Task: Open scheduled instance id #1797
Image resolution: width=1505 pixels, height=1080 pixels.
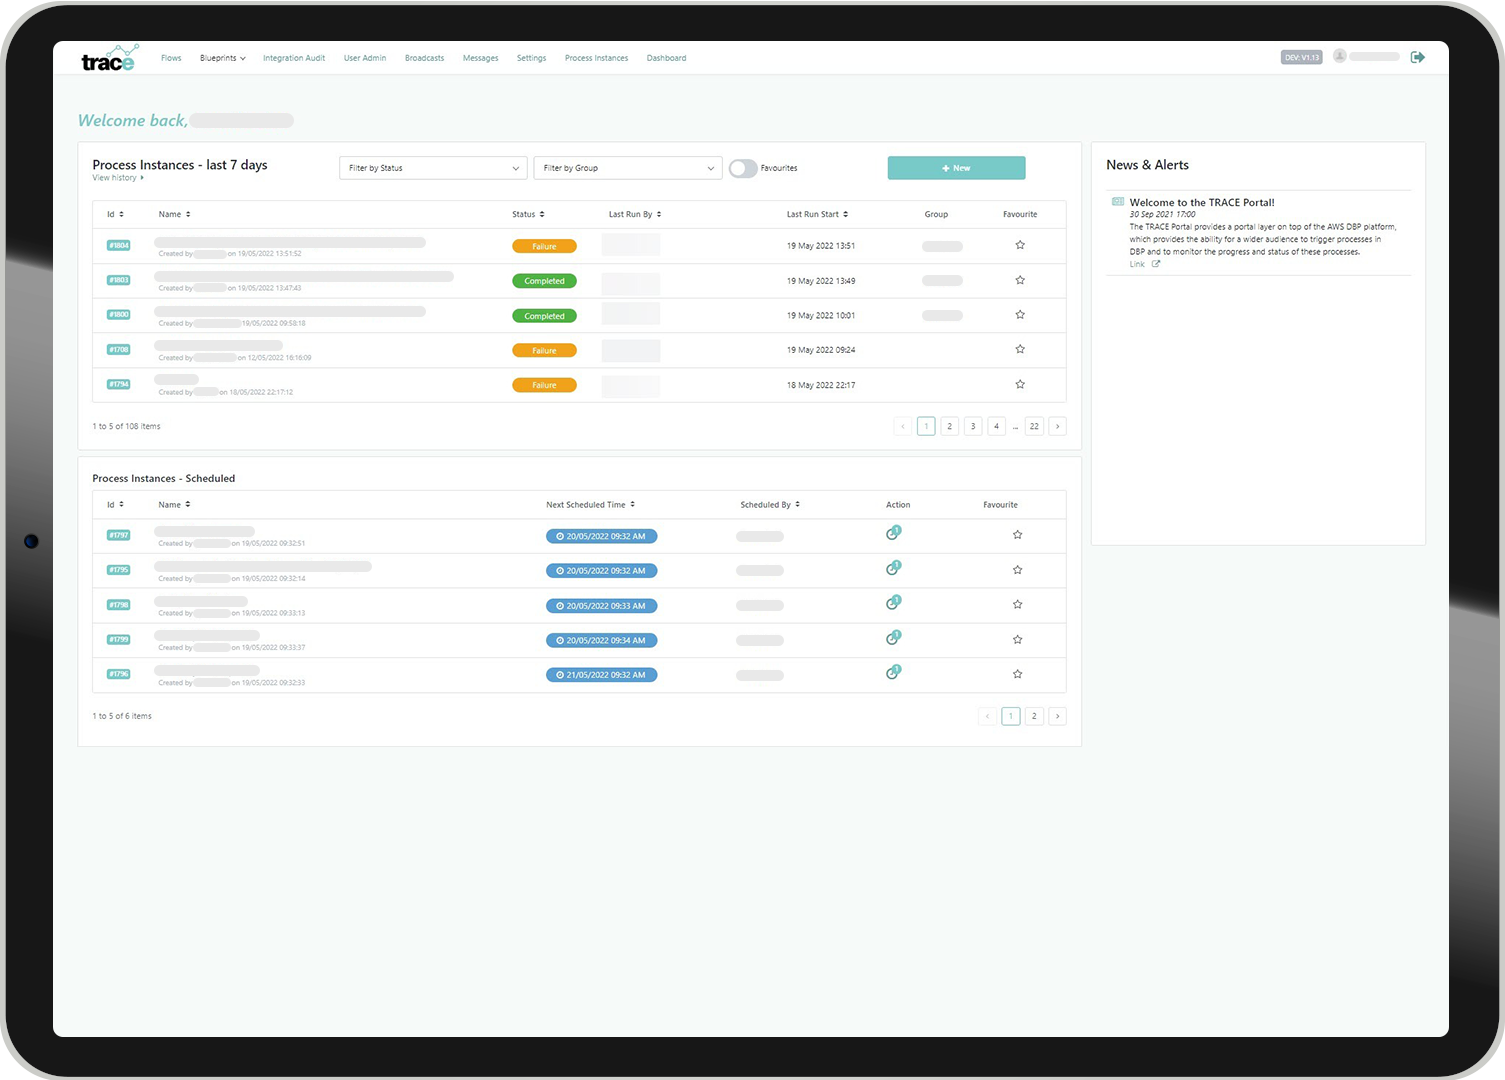Action: click(x=119, y=535)
